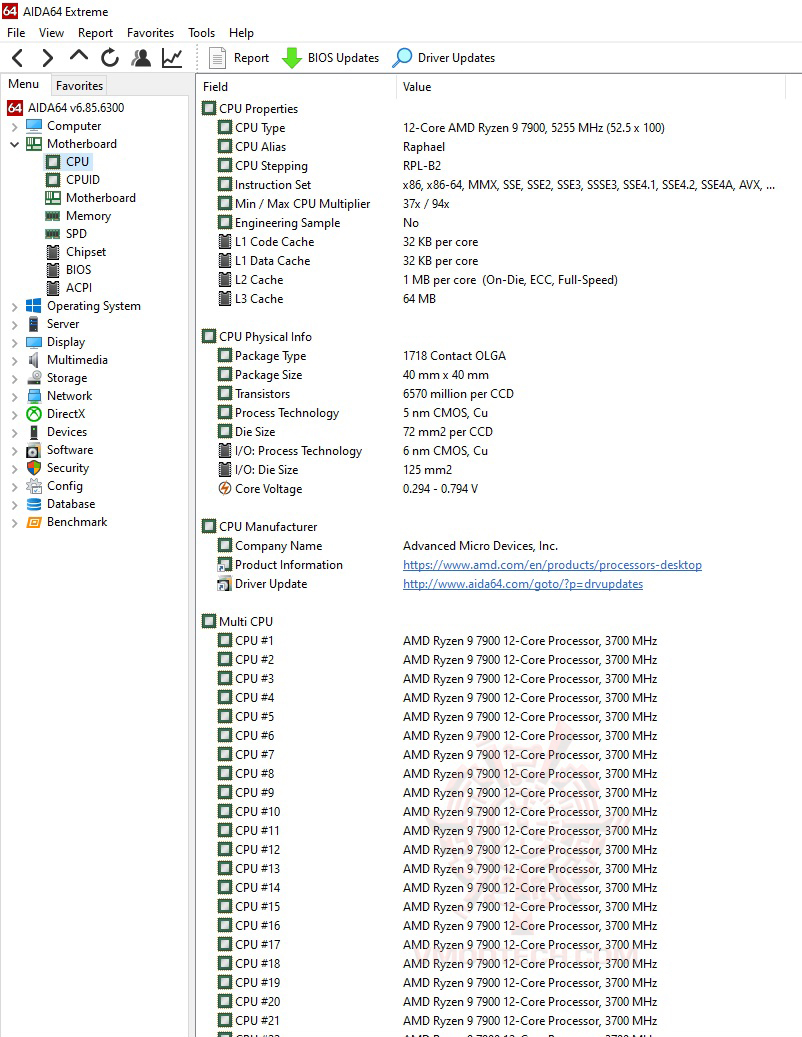Click the Operating System Windows logo icon
Viewport: 802px width, 1037px height.
click(34, 306)
